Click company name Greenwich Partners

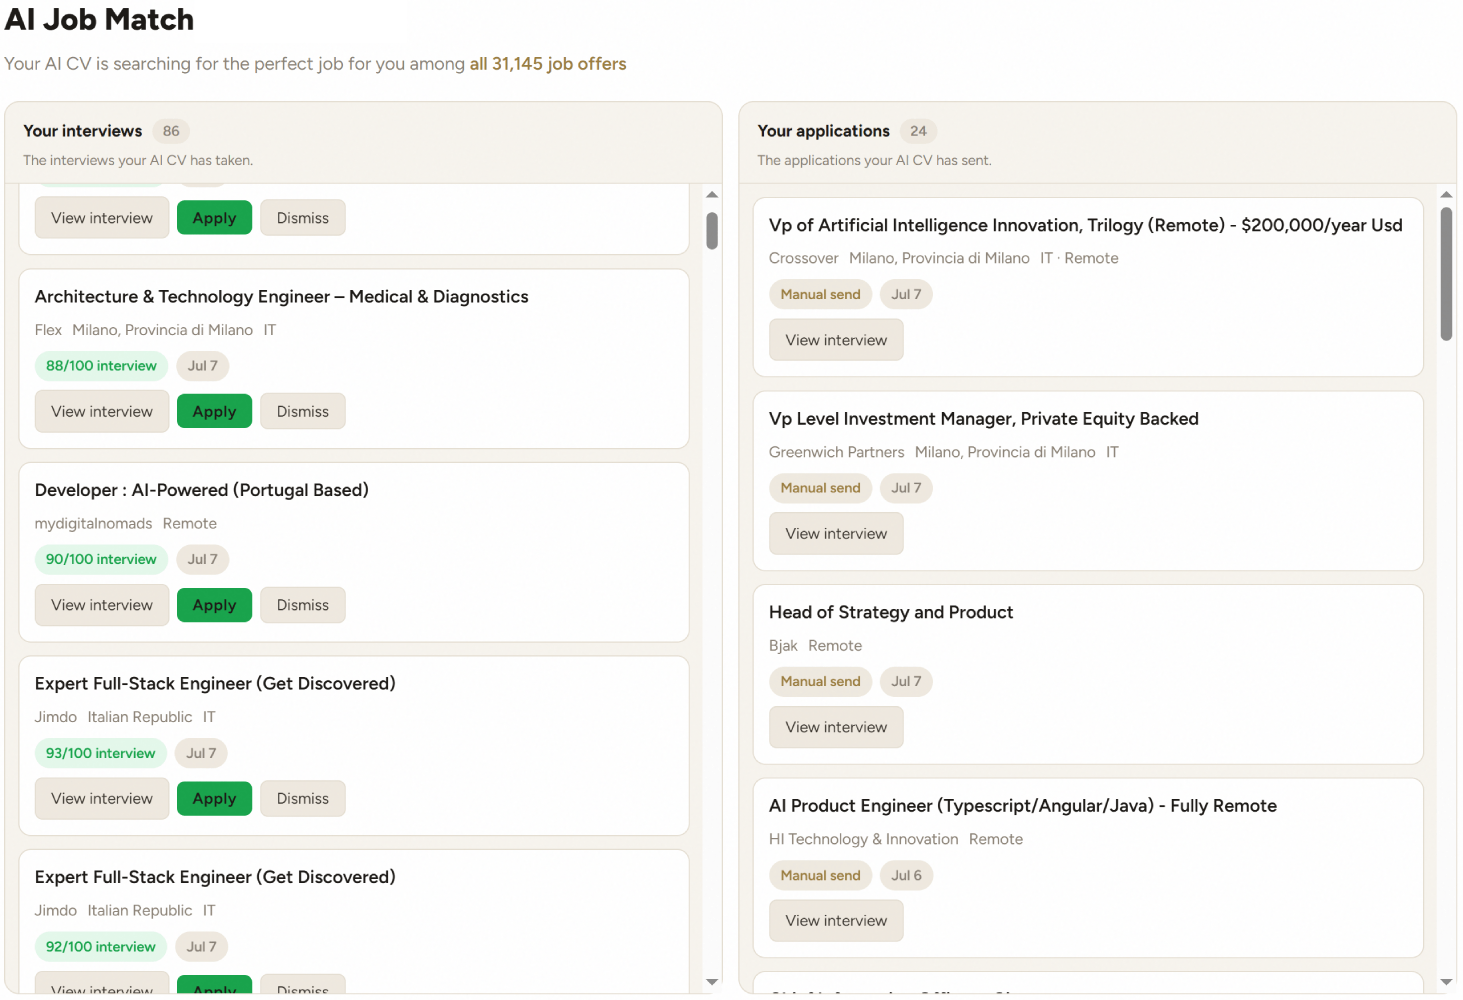[836, 452]
